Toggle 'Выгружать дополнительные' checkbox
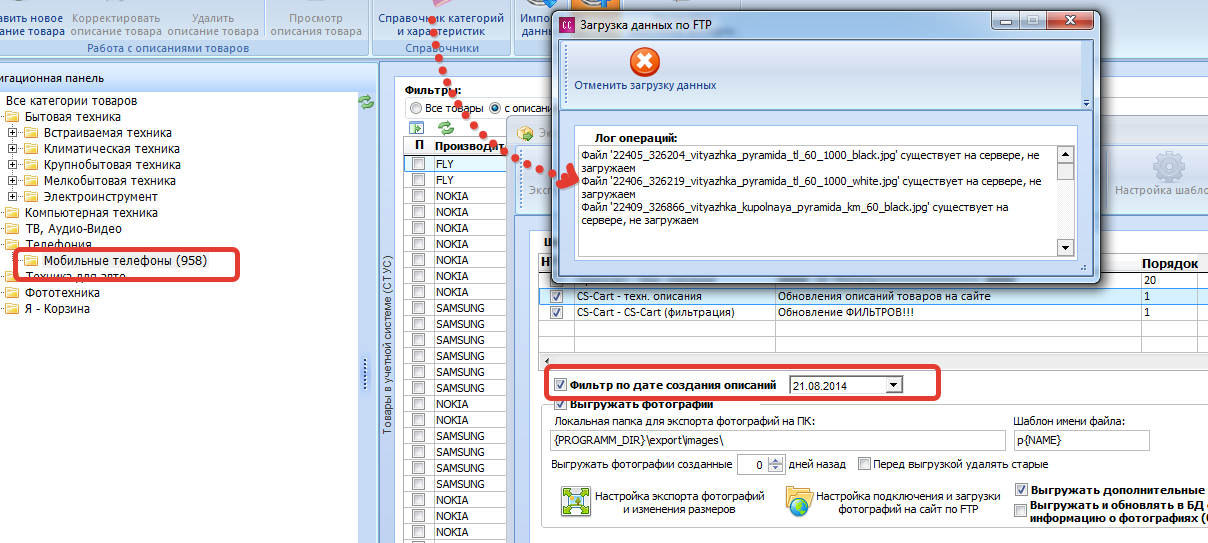Viewport: 1208px width, 543px height. [x=1021, y=491]
